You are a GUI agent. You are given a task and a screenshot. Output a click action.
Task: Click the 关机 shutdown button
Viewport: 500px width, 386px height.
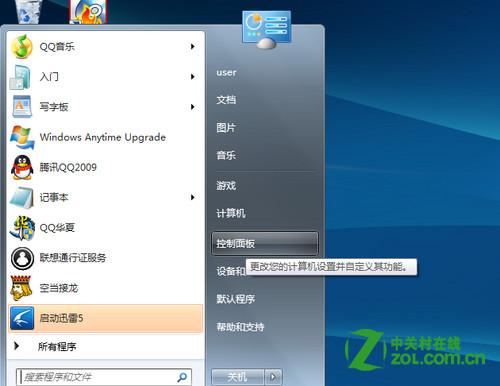coord(238,377)
